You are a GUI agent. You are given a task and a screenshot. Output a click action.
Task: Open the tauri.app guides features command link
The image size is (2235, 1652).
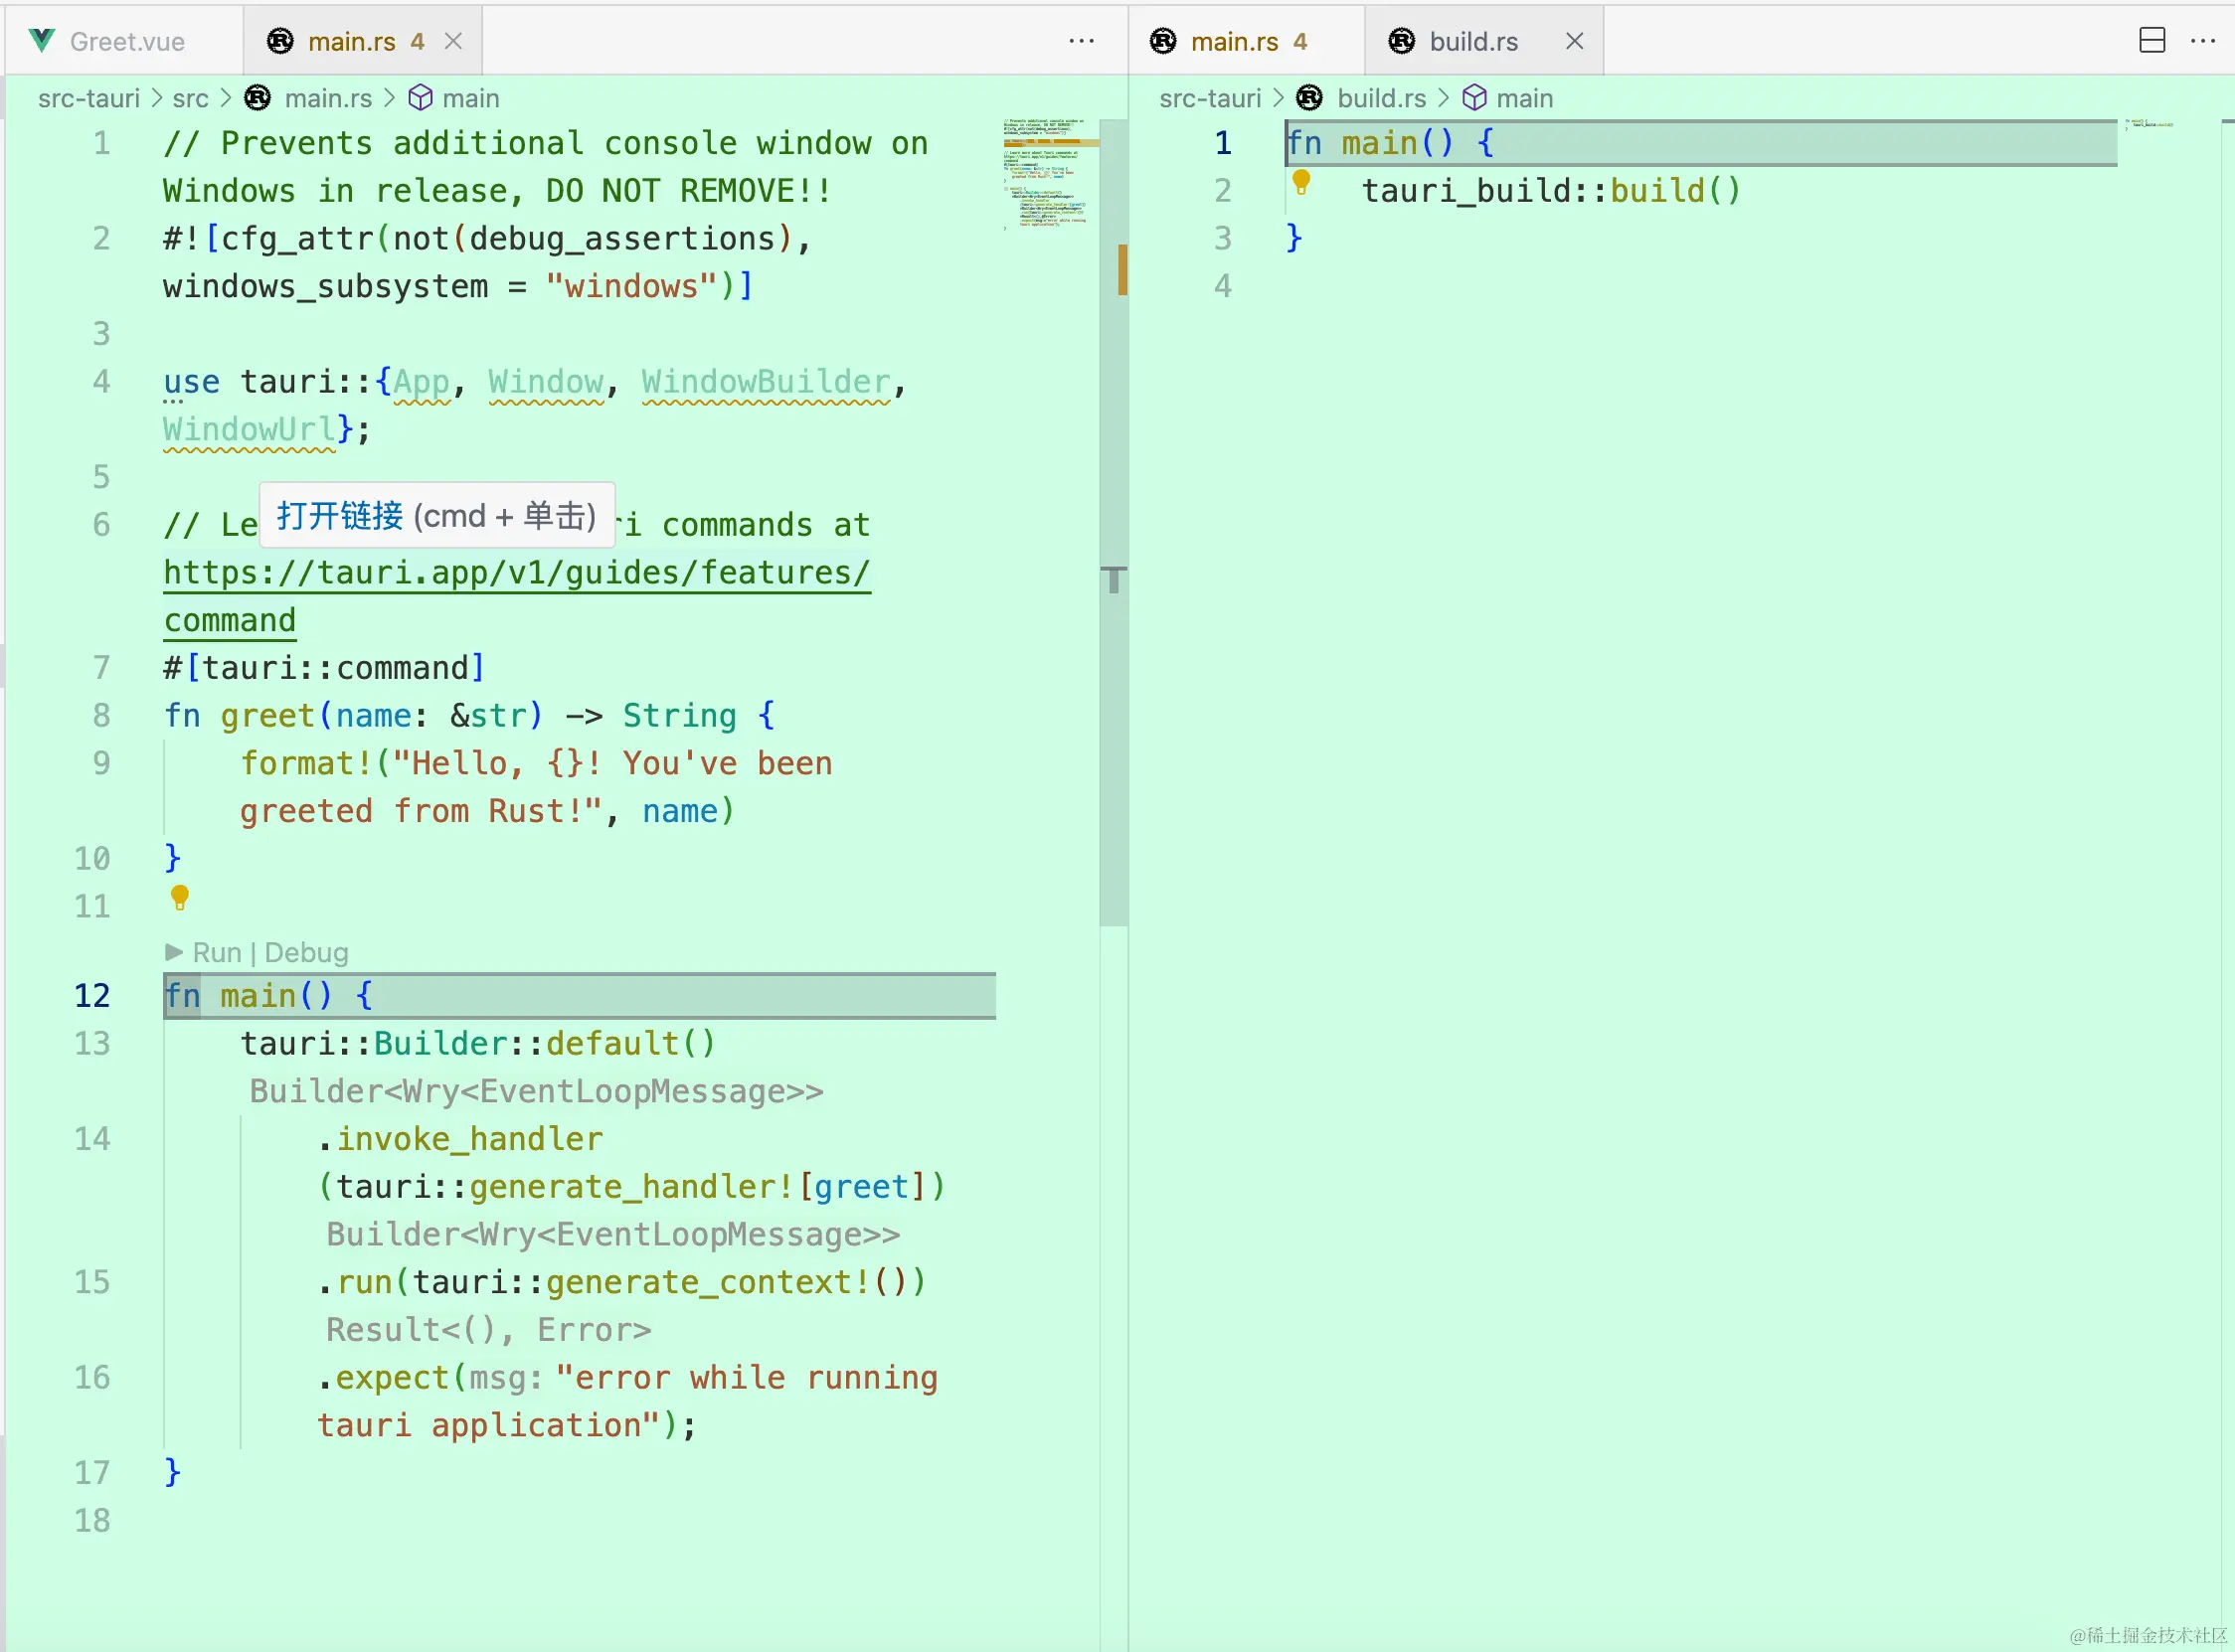tap(516, 573)
